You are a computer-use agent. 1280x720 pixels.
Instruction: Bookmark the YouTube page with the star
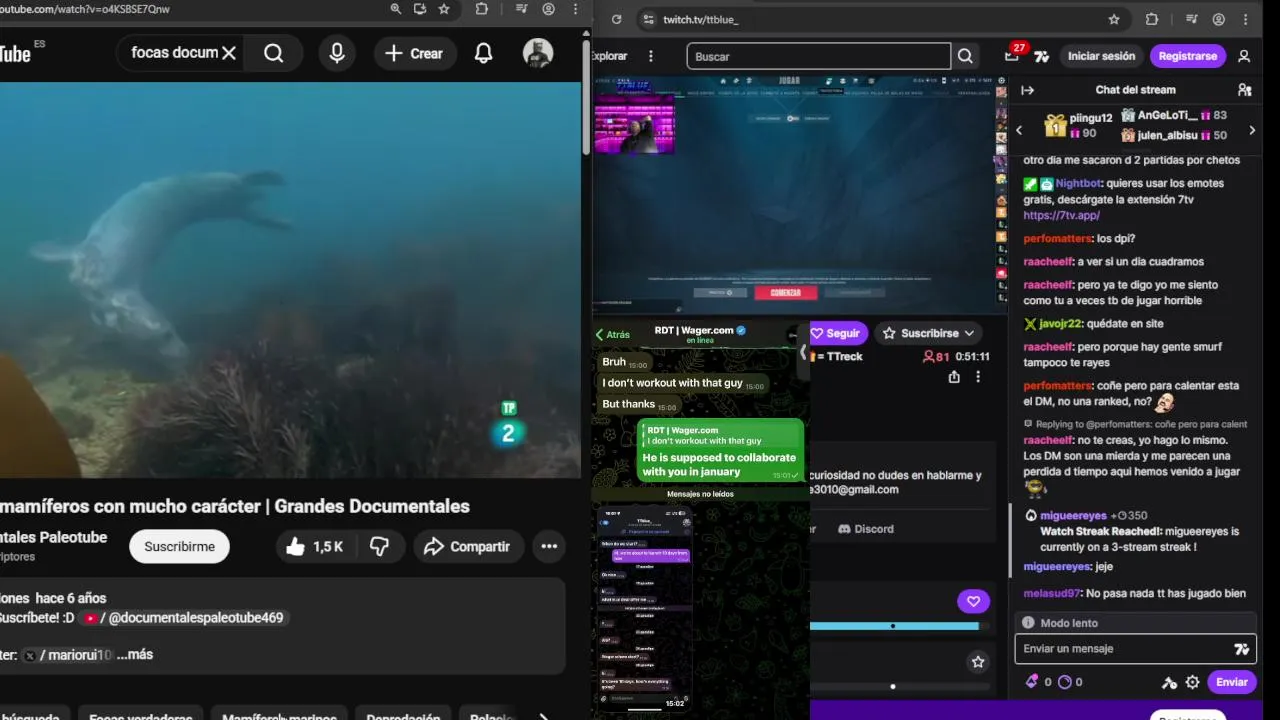(x=444, y=9)
